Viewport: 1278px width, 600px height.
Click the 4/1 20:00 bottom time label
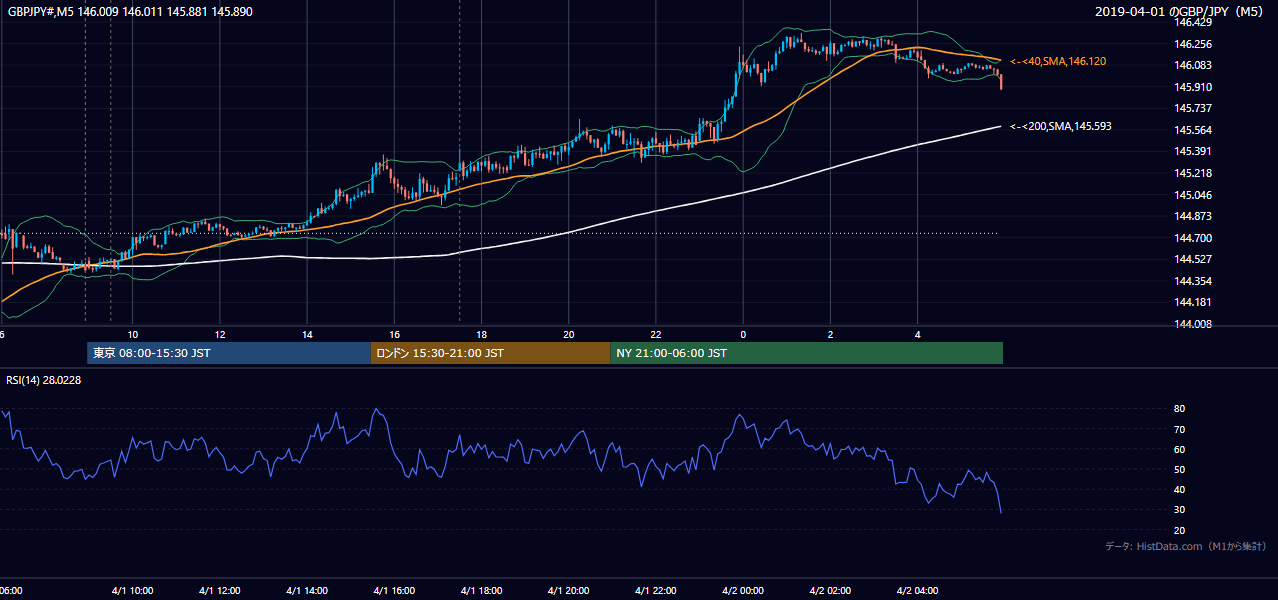click(568, 591)
